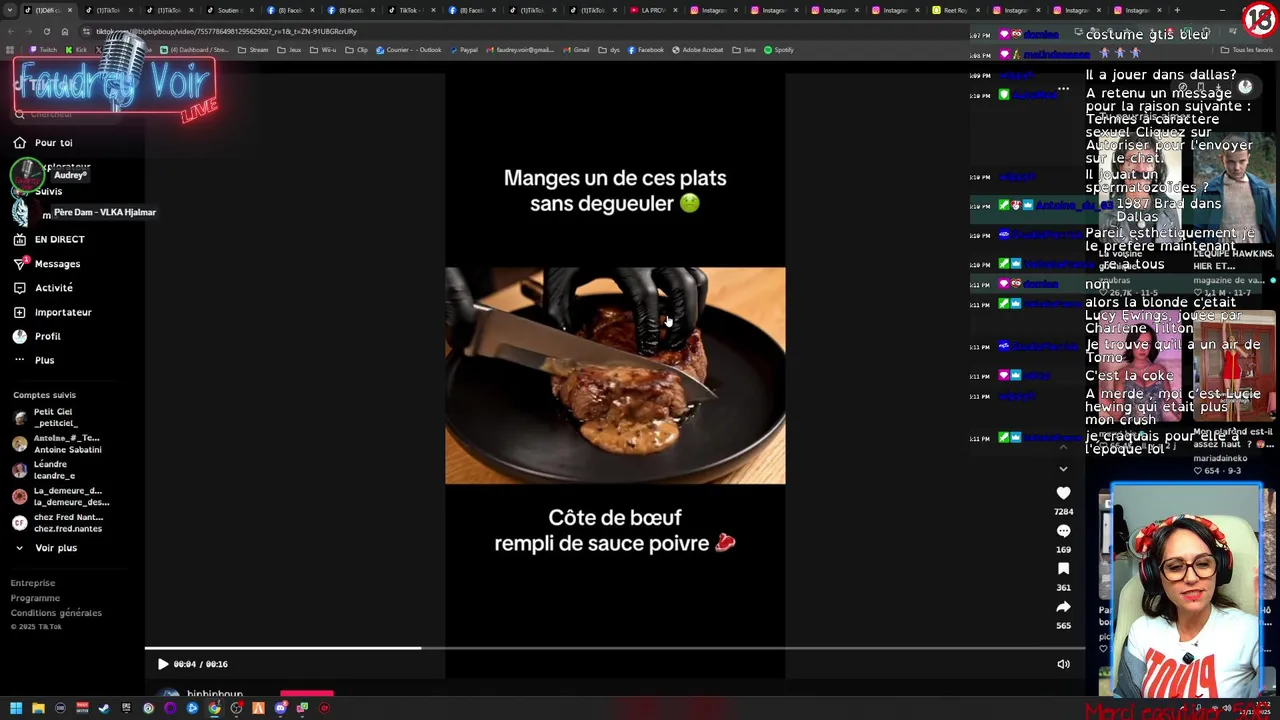Open the Gmail bookmark
Screen dimensions: 1280x720
click(x=576, y=50)
